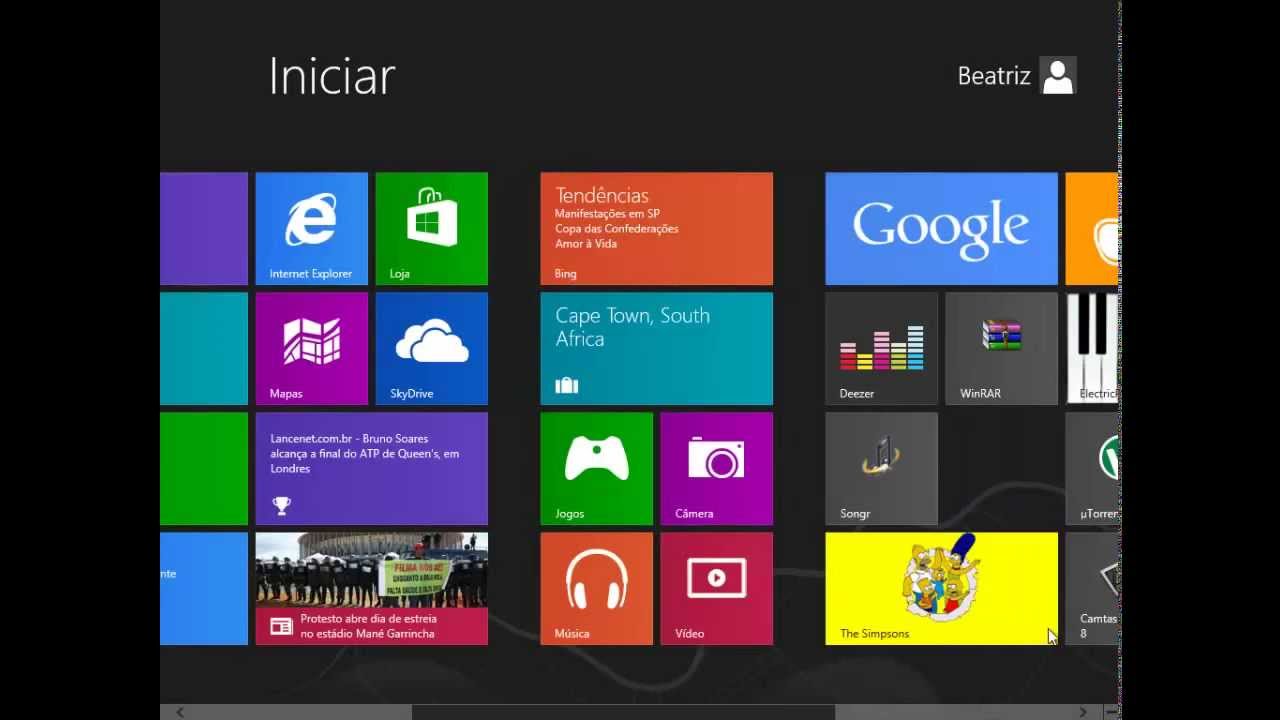
Task: Open The Simpsons tile
Action: click(941, 588)
